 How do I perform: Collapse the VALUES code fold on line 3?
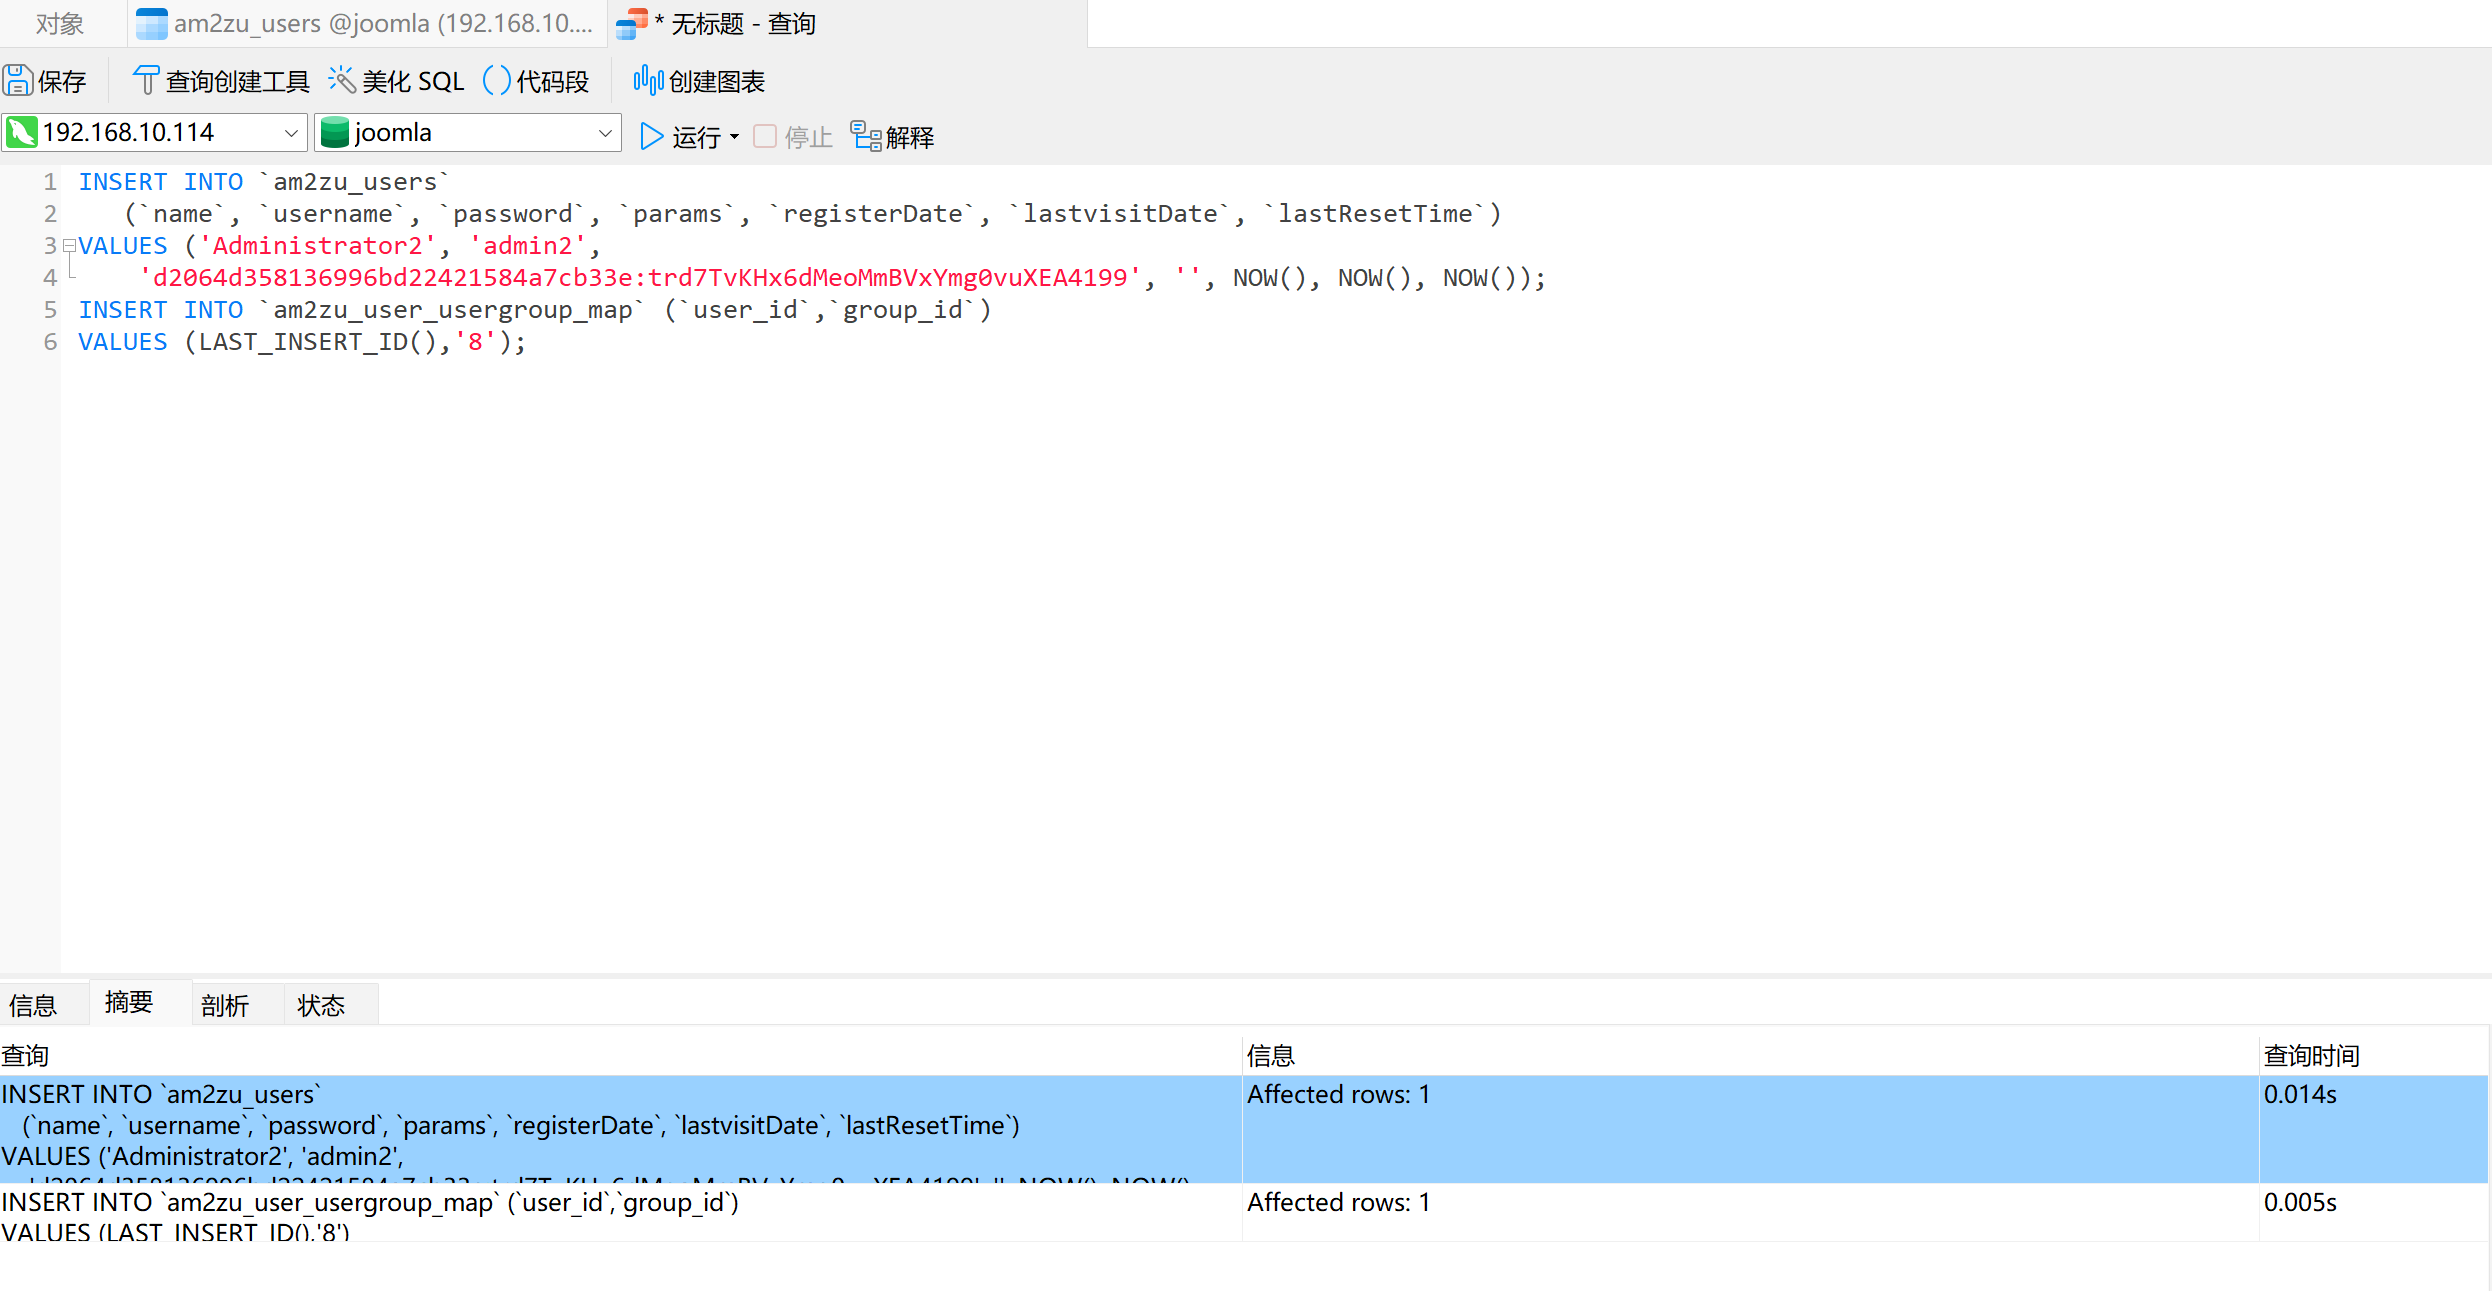point(69,245)
